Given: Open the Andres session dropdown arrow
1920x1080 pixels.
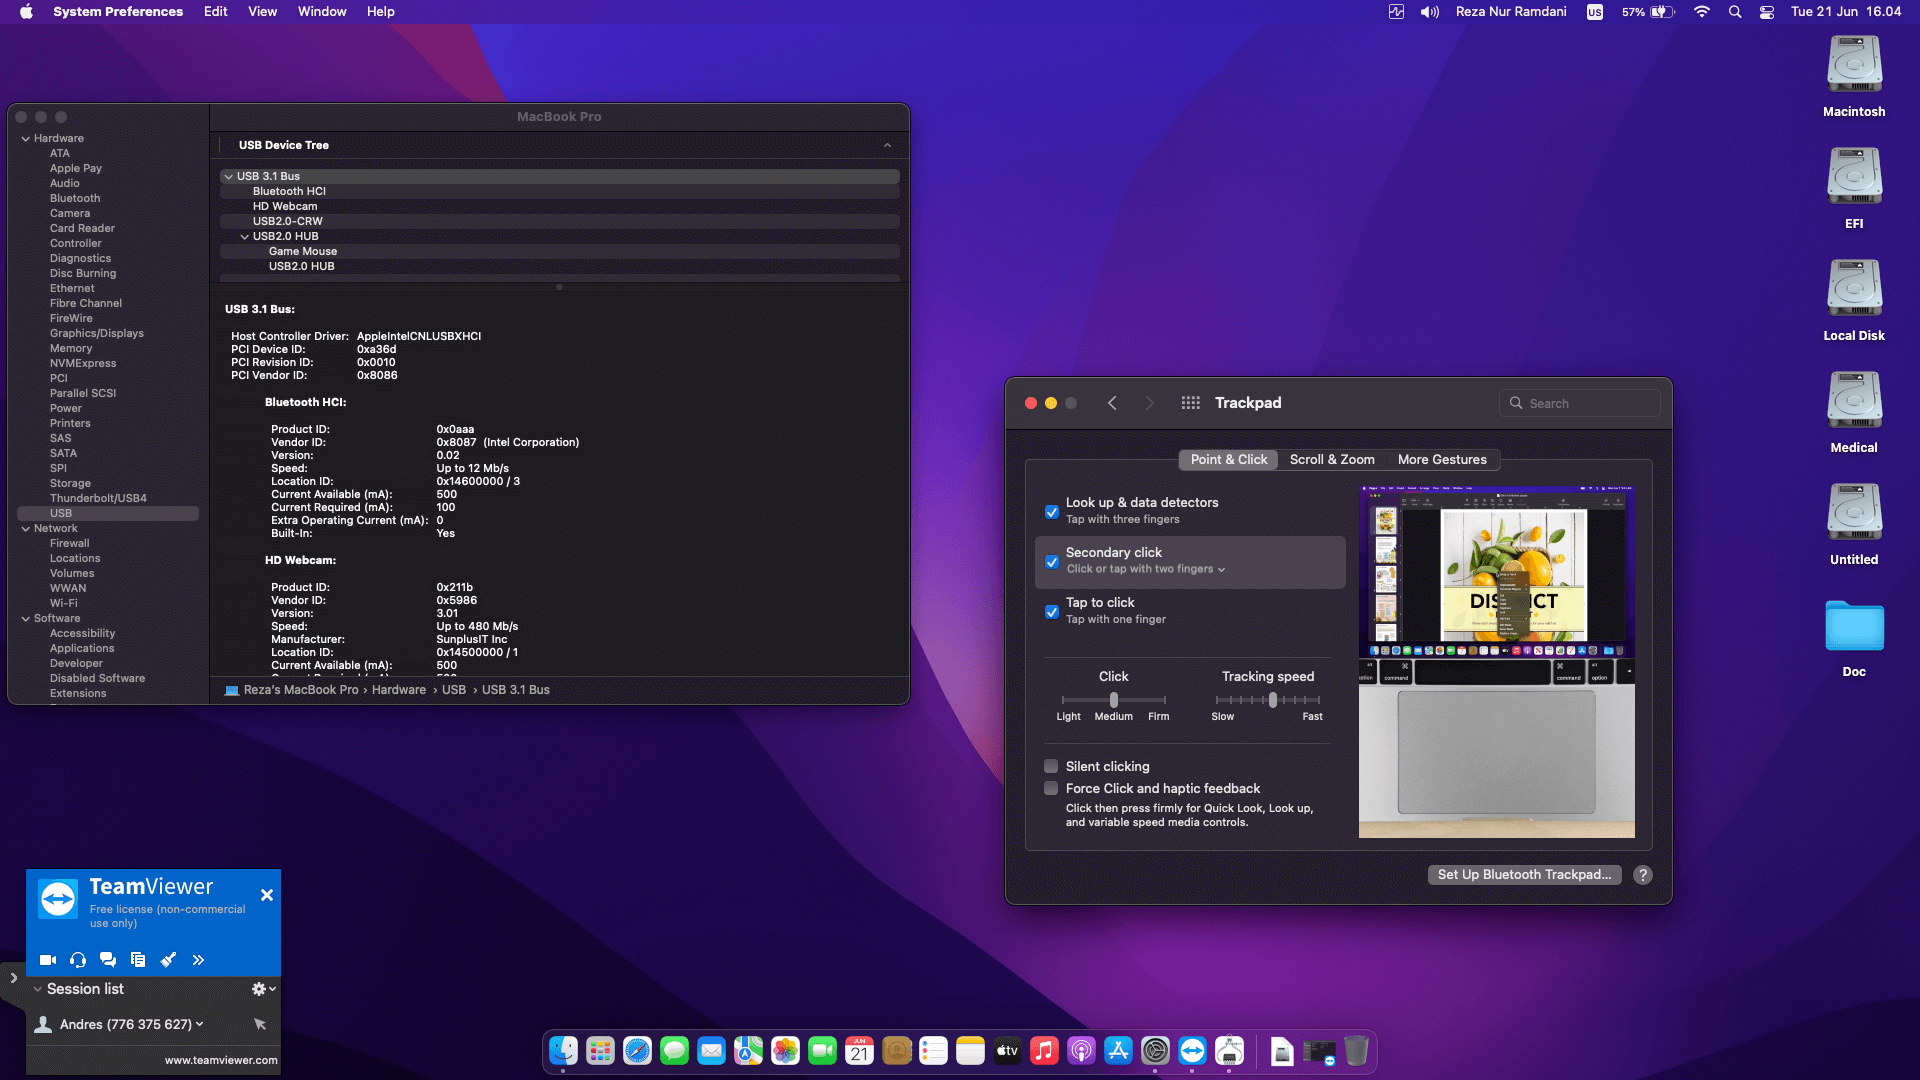Looking at the screenshot, I should [200, 1024].
